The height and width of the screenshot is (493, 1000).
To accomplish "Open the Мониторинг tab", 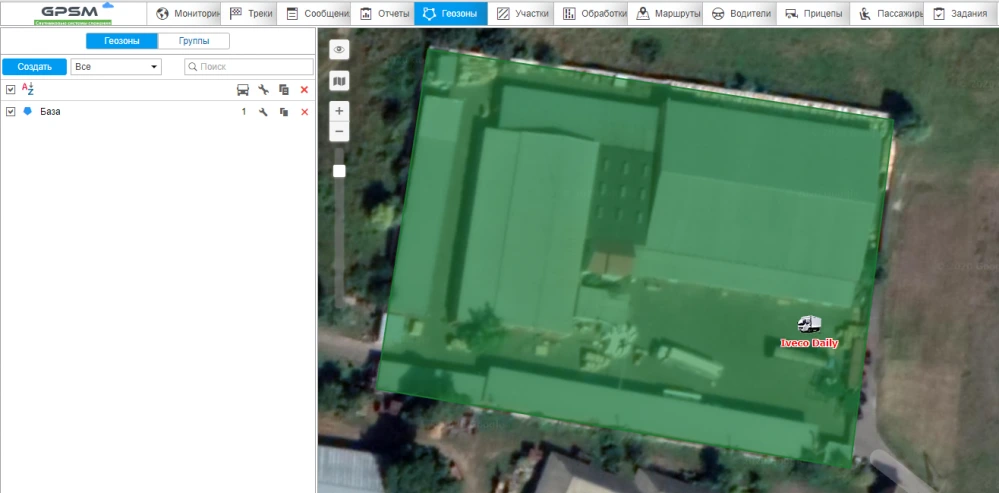I will point(184,13).
